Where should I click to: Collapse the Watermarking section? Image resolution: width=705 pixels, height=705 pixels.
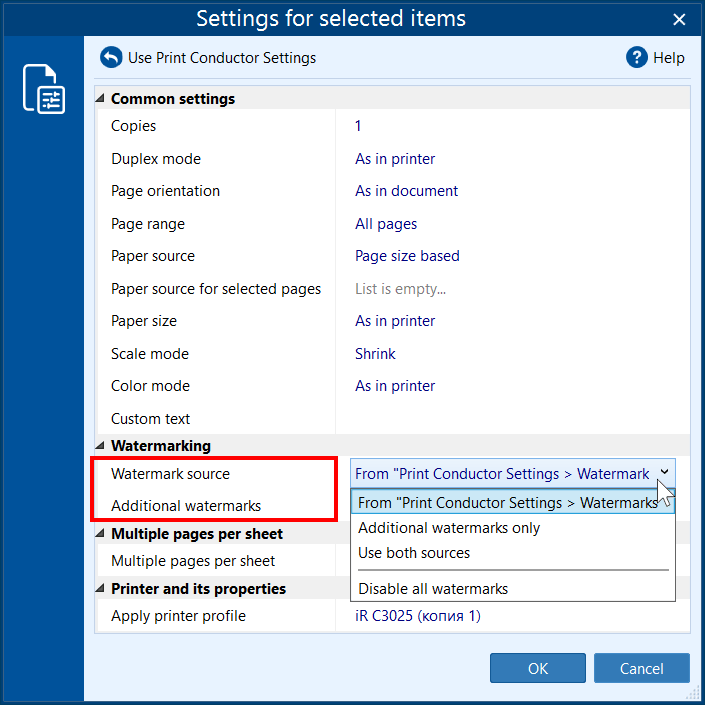(100, 446)
